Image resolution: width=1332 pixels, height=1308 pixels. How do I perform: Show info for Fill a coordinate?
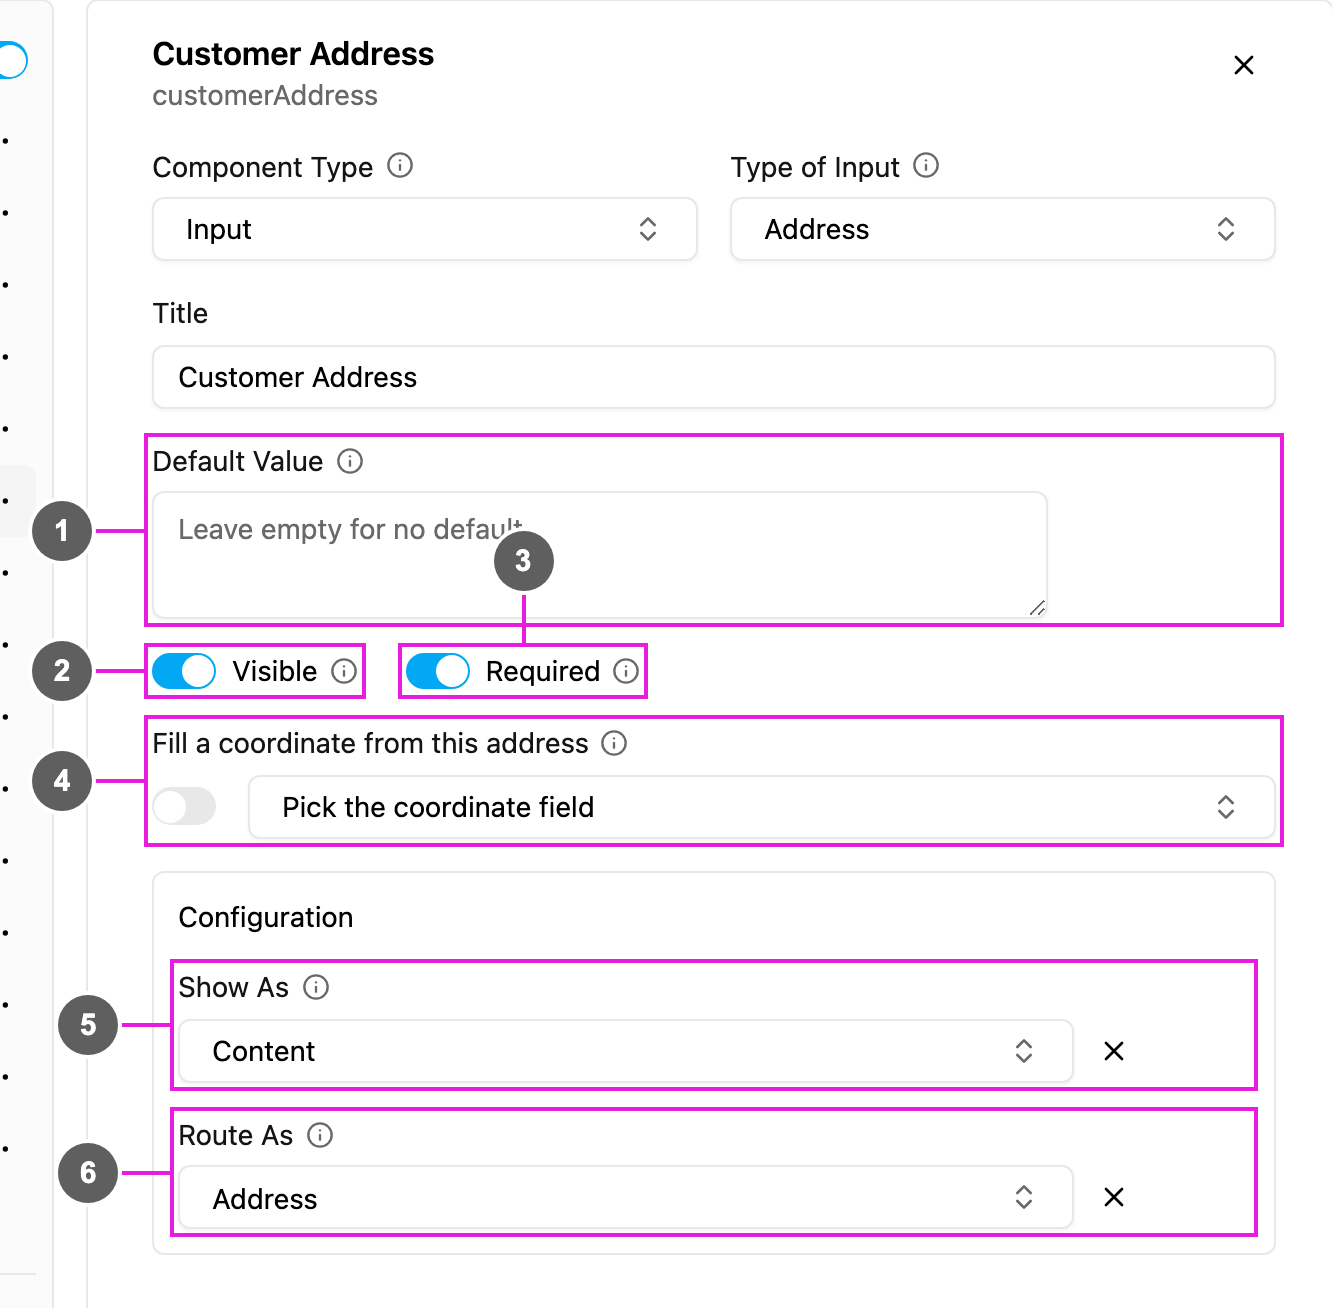tap(614, 743)
